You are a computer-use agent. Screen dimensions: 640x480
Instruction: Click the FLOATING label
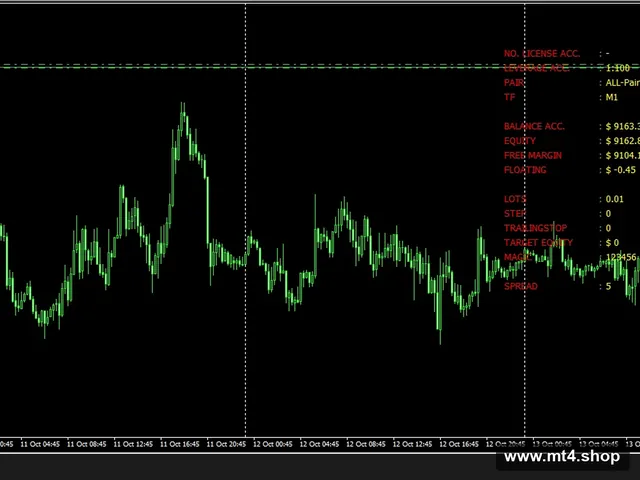525,170
